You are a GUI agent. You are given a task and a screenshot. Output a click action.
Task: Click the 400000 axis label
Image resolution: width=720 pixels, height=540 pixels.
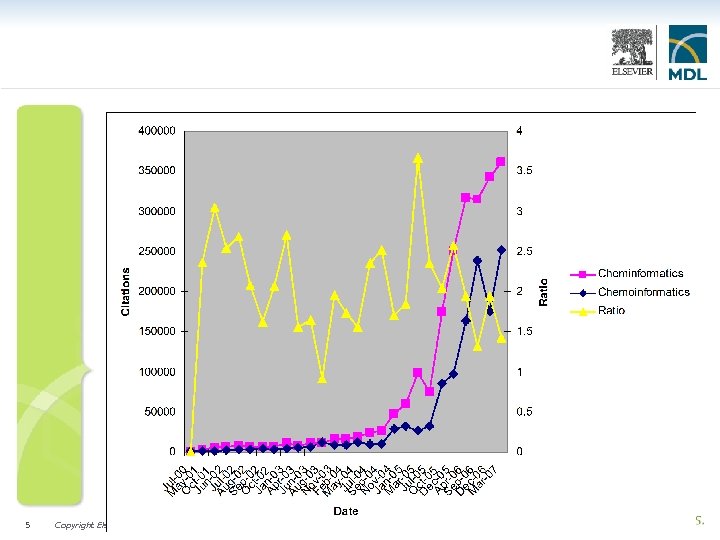point(157,131)
